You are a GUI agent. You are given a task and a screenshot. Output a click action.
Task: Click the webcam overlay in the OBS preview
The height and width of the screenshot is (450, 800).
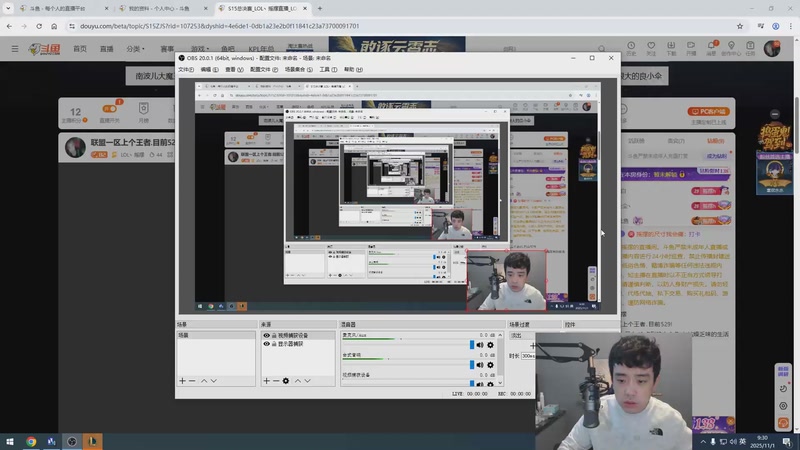506,280
